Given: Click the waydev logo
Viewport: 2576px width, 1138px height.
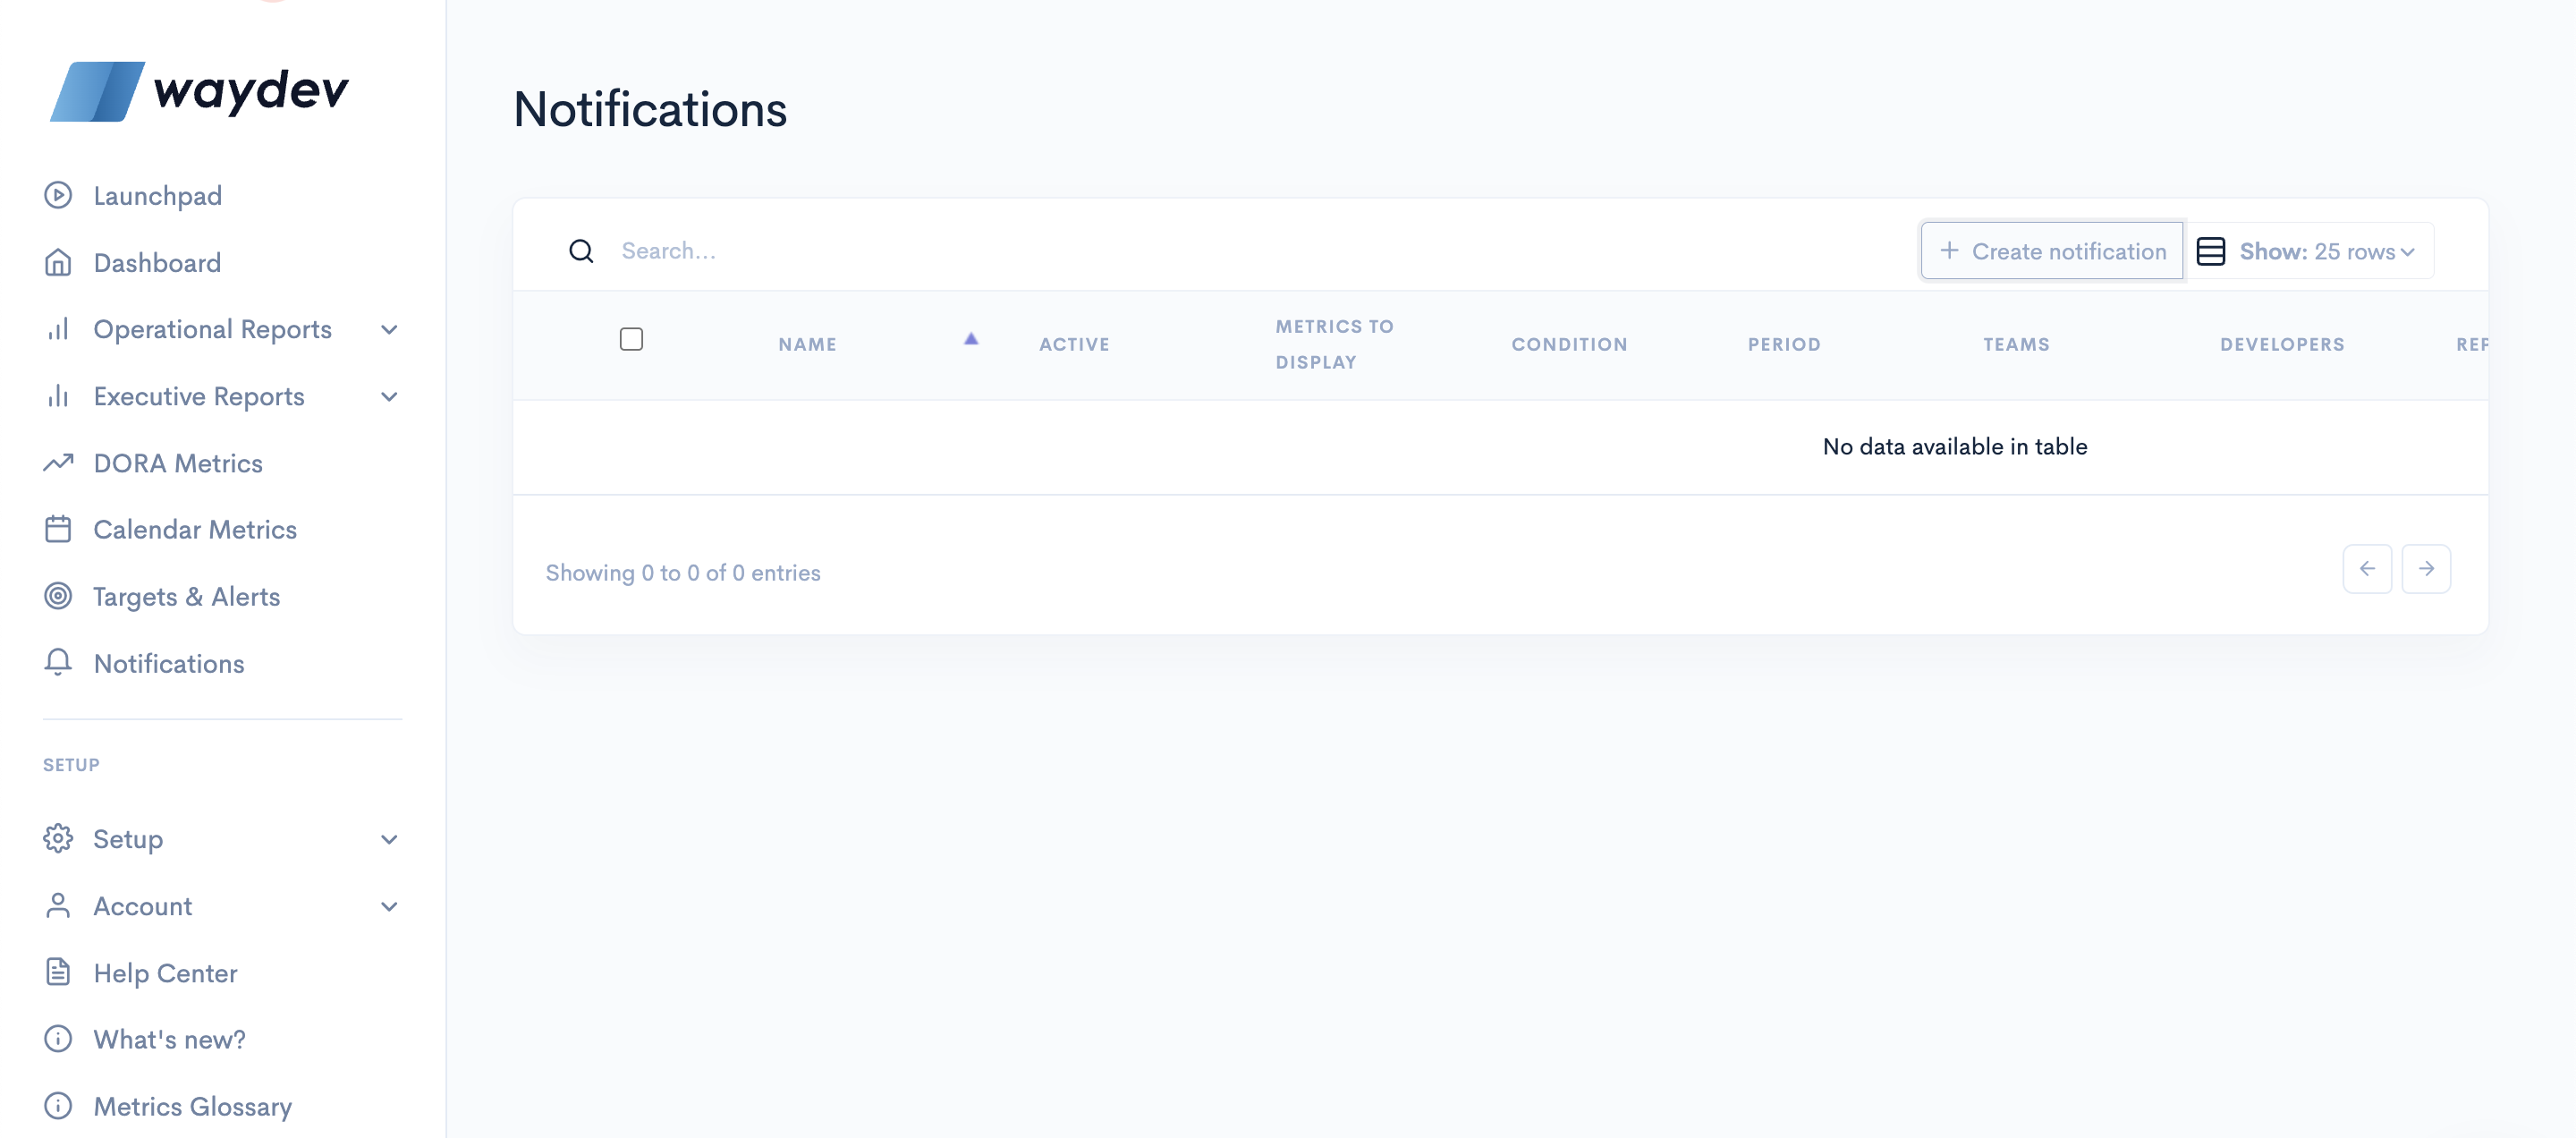Looking at the screenshot, I should pos(199,91).
